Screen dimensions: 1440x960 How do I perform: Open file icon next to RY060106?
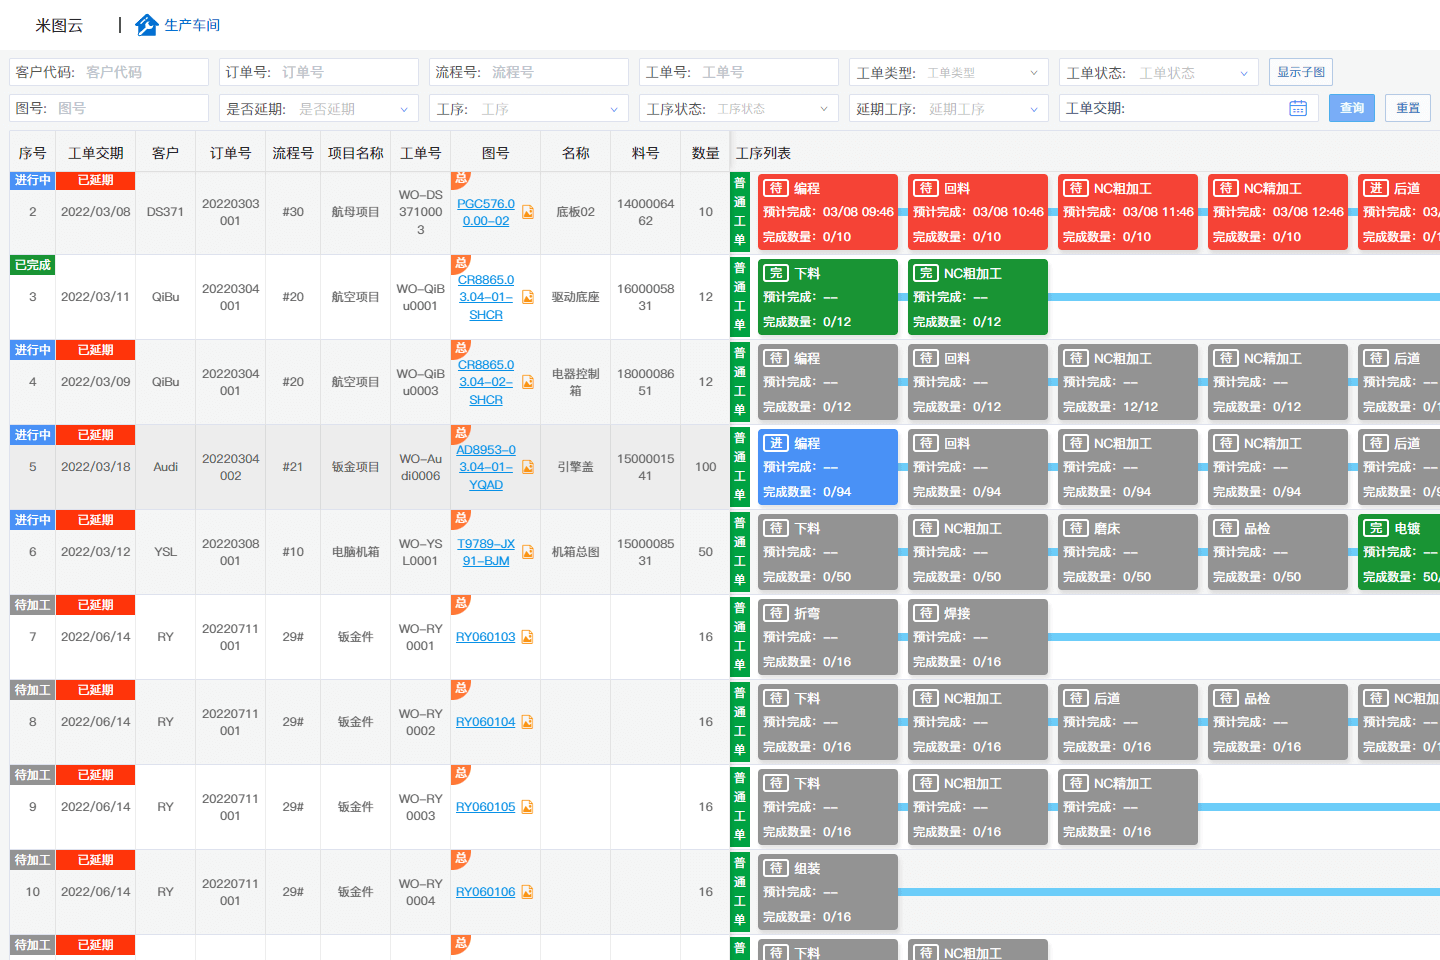pos(527,892)
